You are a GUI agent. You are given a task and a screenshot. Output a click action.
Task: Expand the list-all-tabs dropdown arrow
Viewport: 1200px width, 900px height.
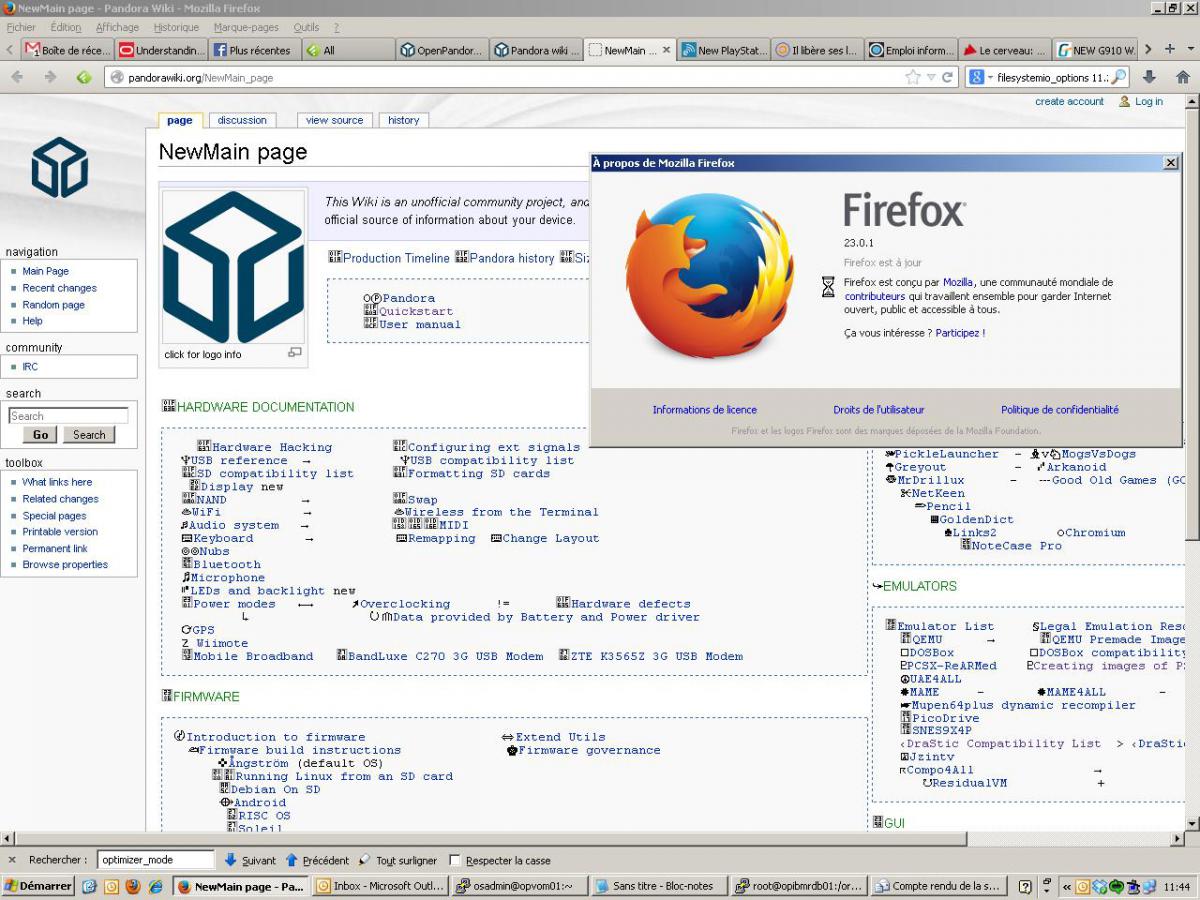pos(1189,49)
